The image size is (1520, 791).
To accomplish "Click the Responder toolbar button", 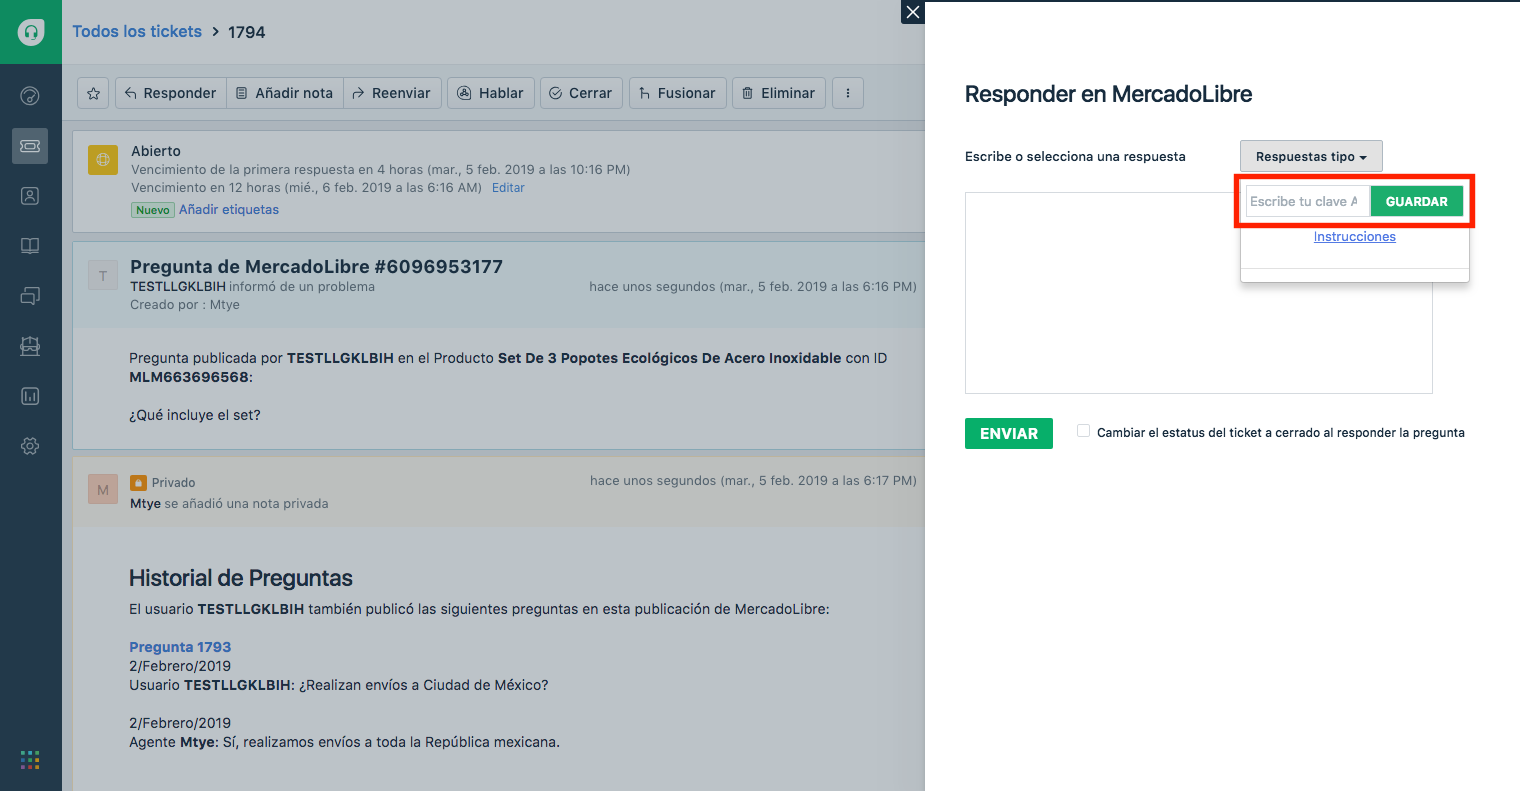I will point(171,93).
